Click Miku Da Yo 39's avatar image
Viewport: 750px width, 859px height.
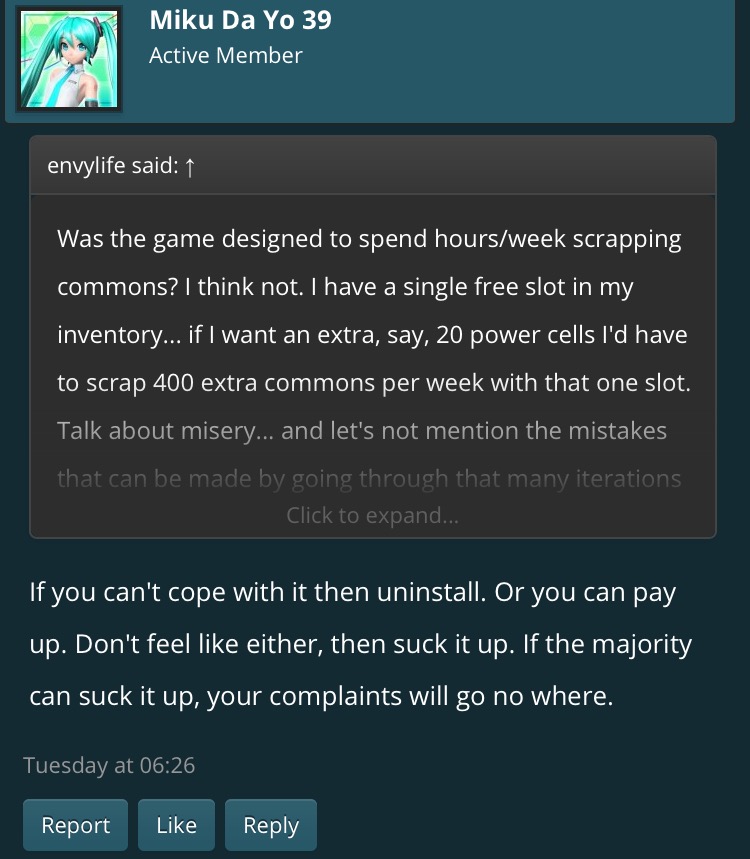coord(68,58)
